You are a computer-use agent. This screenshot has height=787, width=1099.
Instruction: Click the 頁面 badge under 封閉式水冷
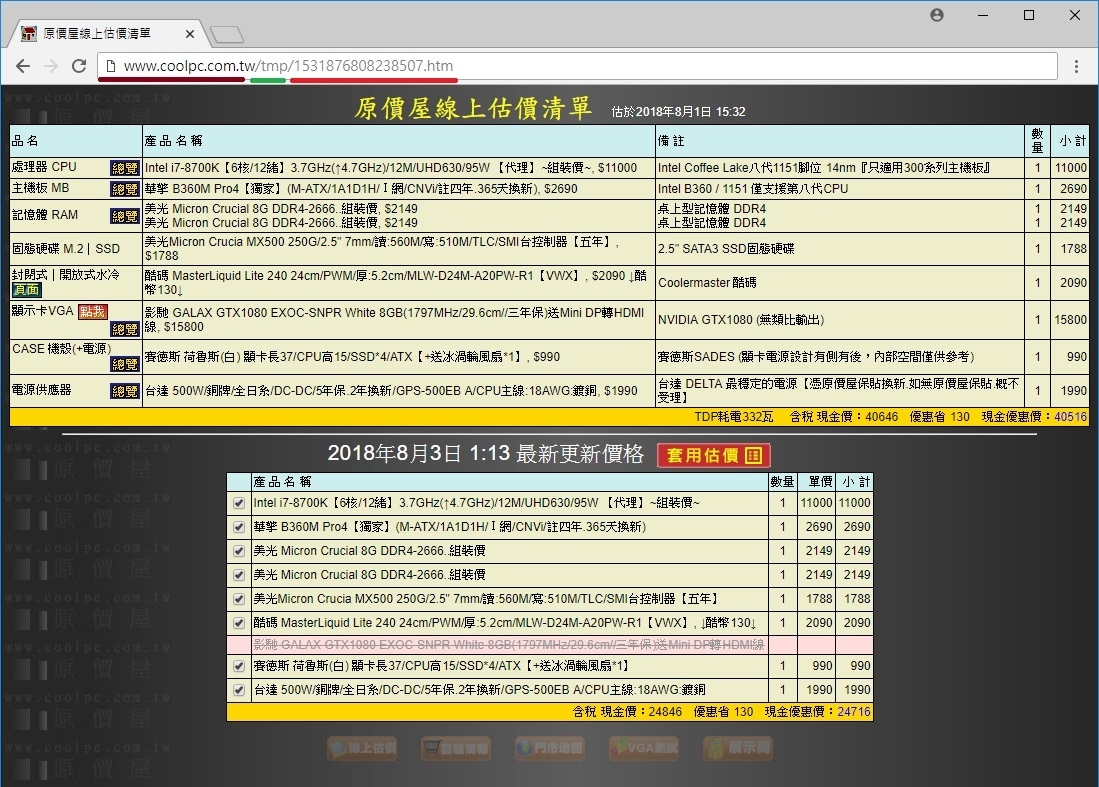click(27, 289)
